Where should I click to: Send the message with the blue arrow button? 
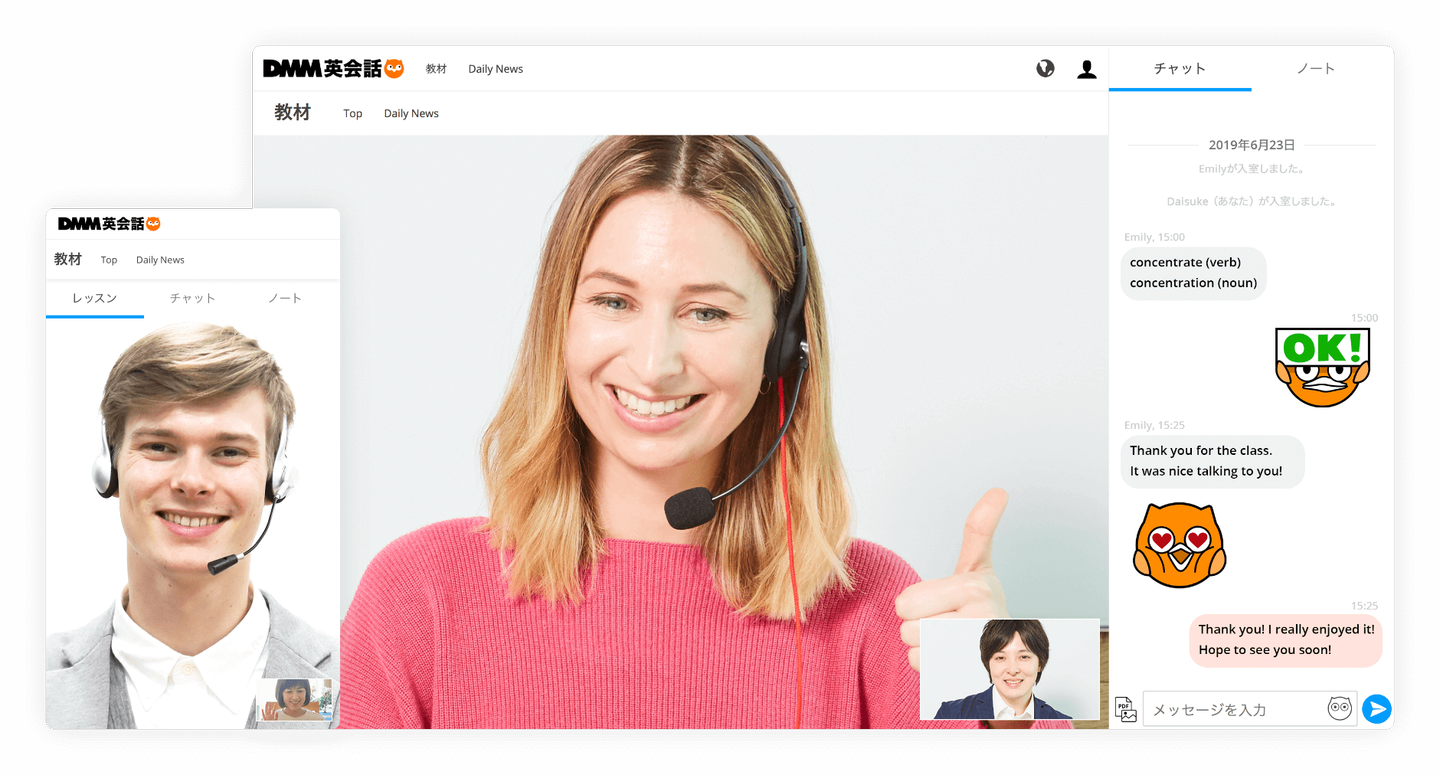[1377, 709]
